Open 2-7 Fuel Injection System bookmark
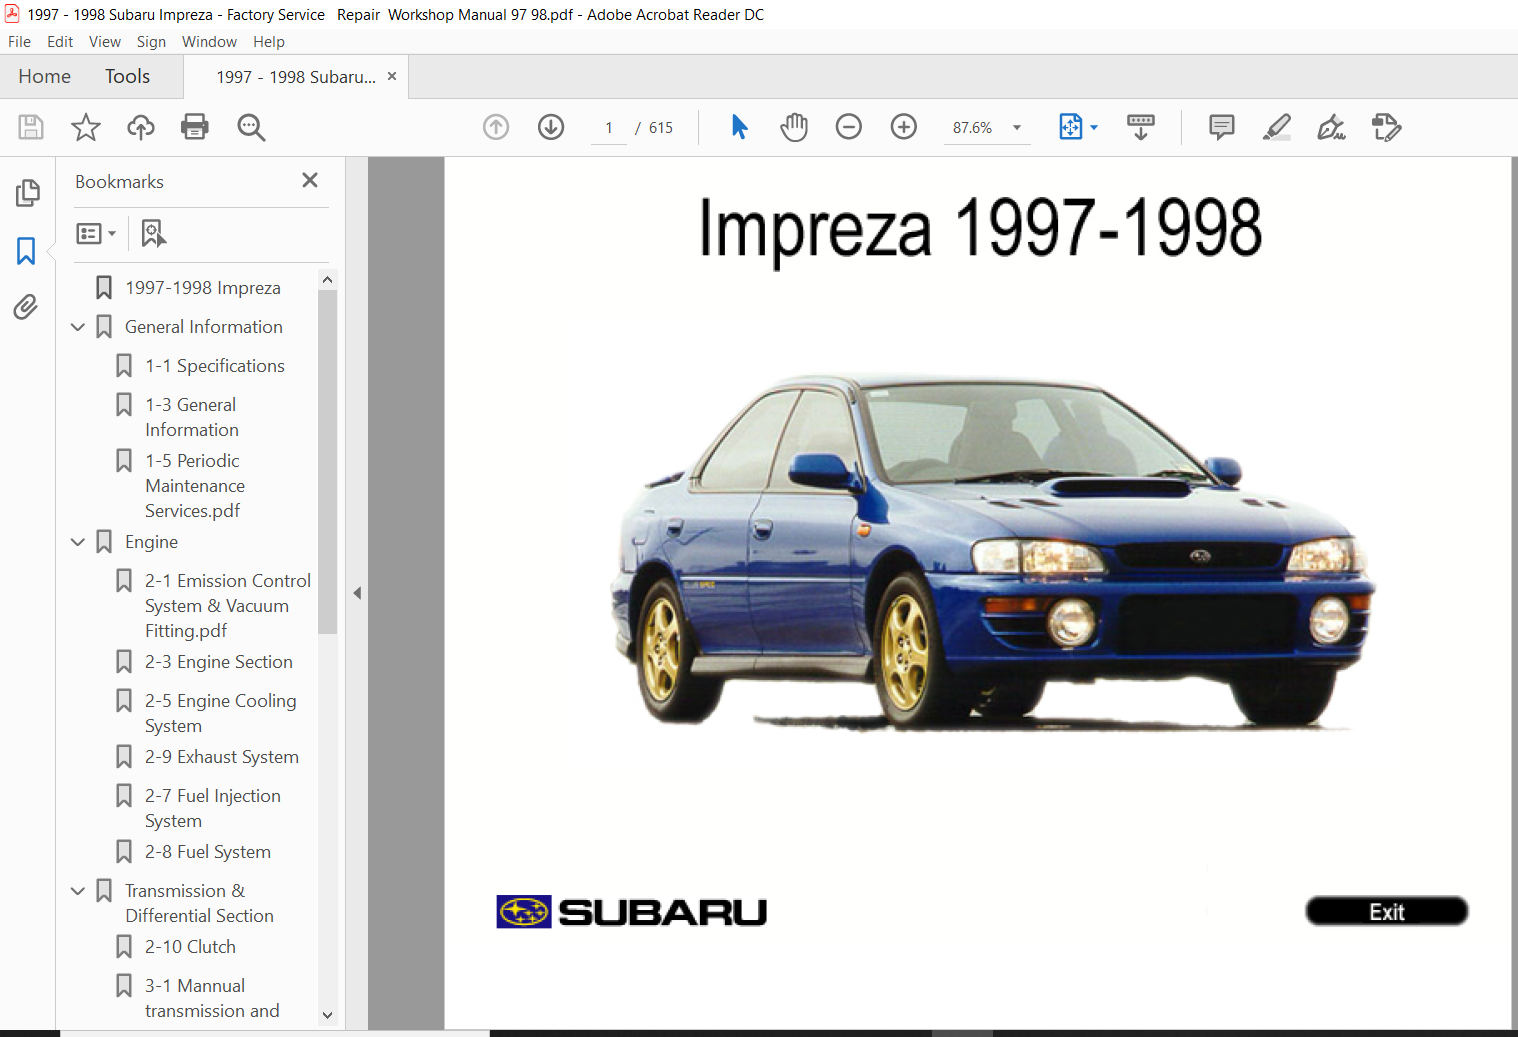 click(213, 808)
